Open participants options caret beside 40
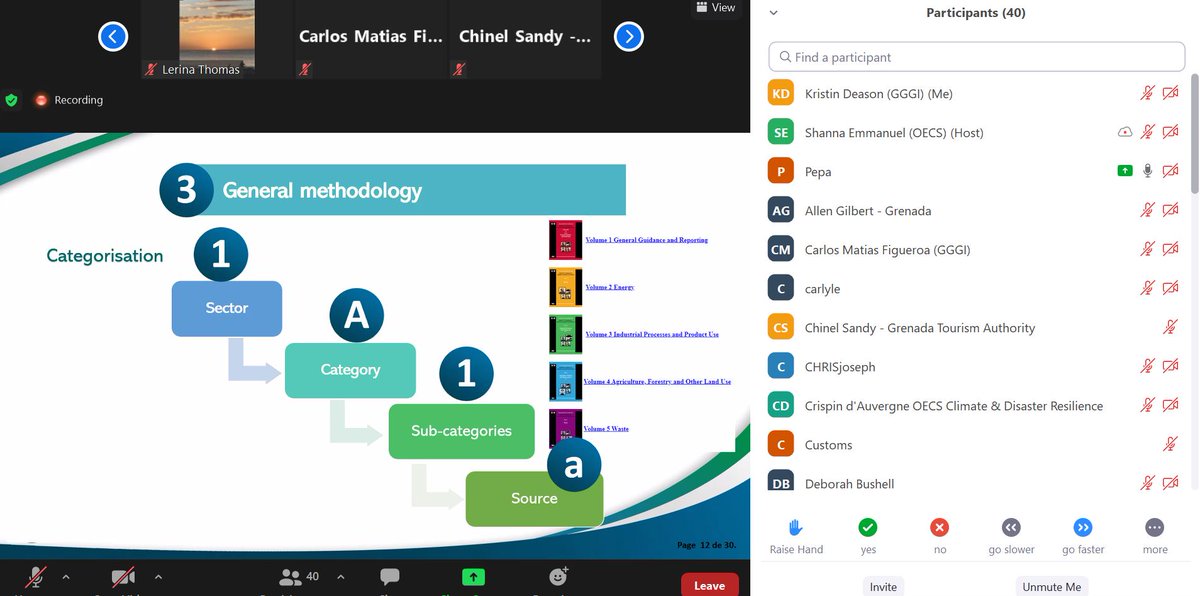The height and width of the screenshot is (596, 1200). pos(340,577)
